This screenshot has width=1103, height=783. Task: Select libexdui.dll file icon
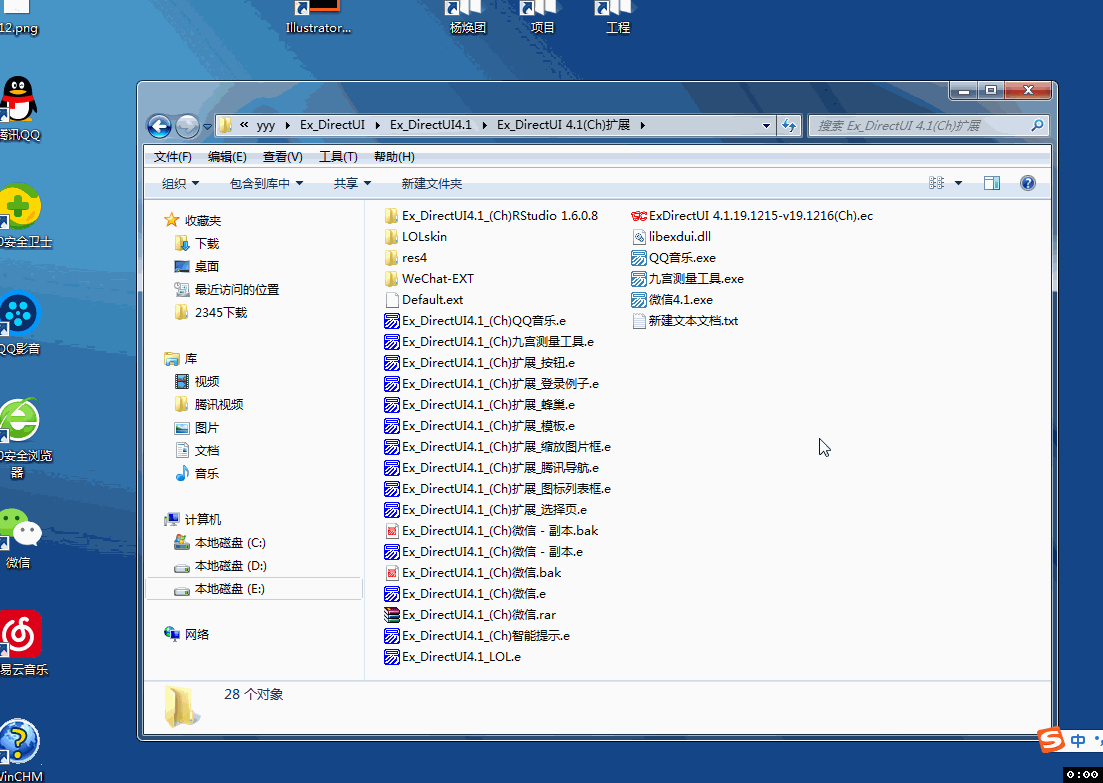pyautogui.click(x=639, y=237)
